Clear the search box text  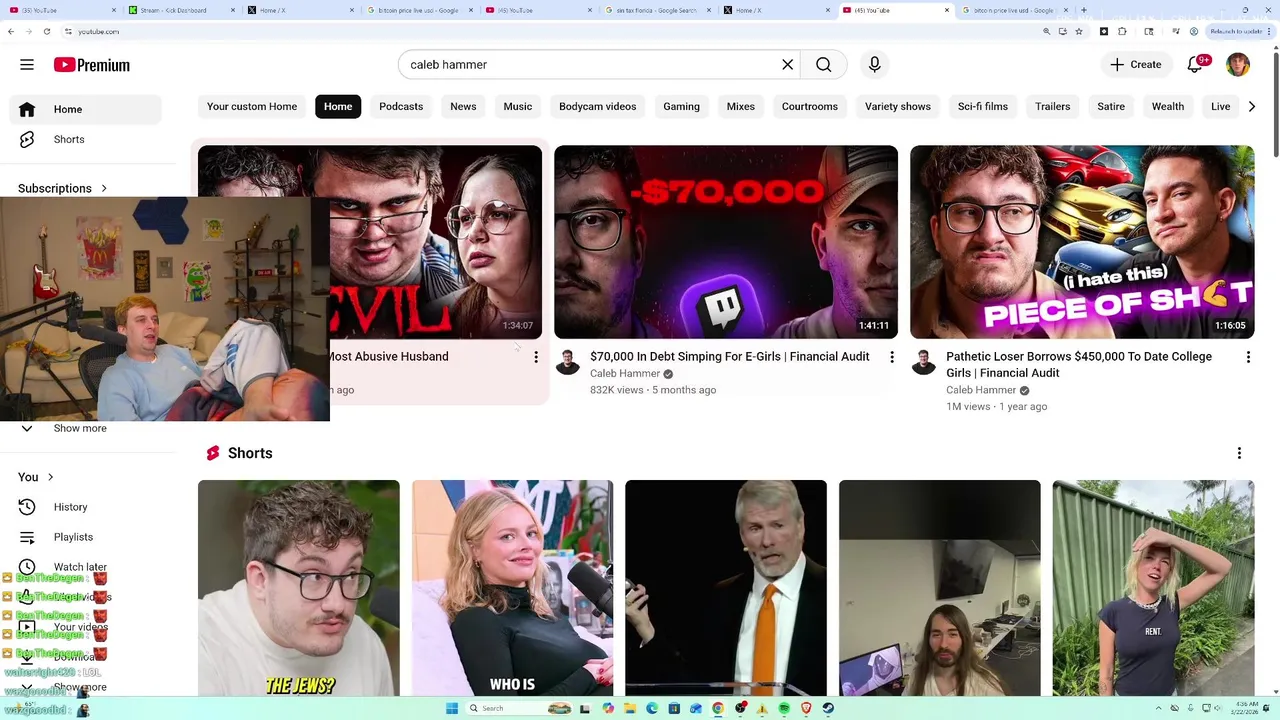[x=788, y=65]
